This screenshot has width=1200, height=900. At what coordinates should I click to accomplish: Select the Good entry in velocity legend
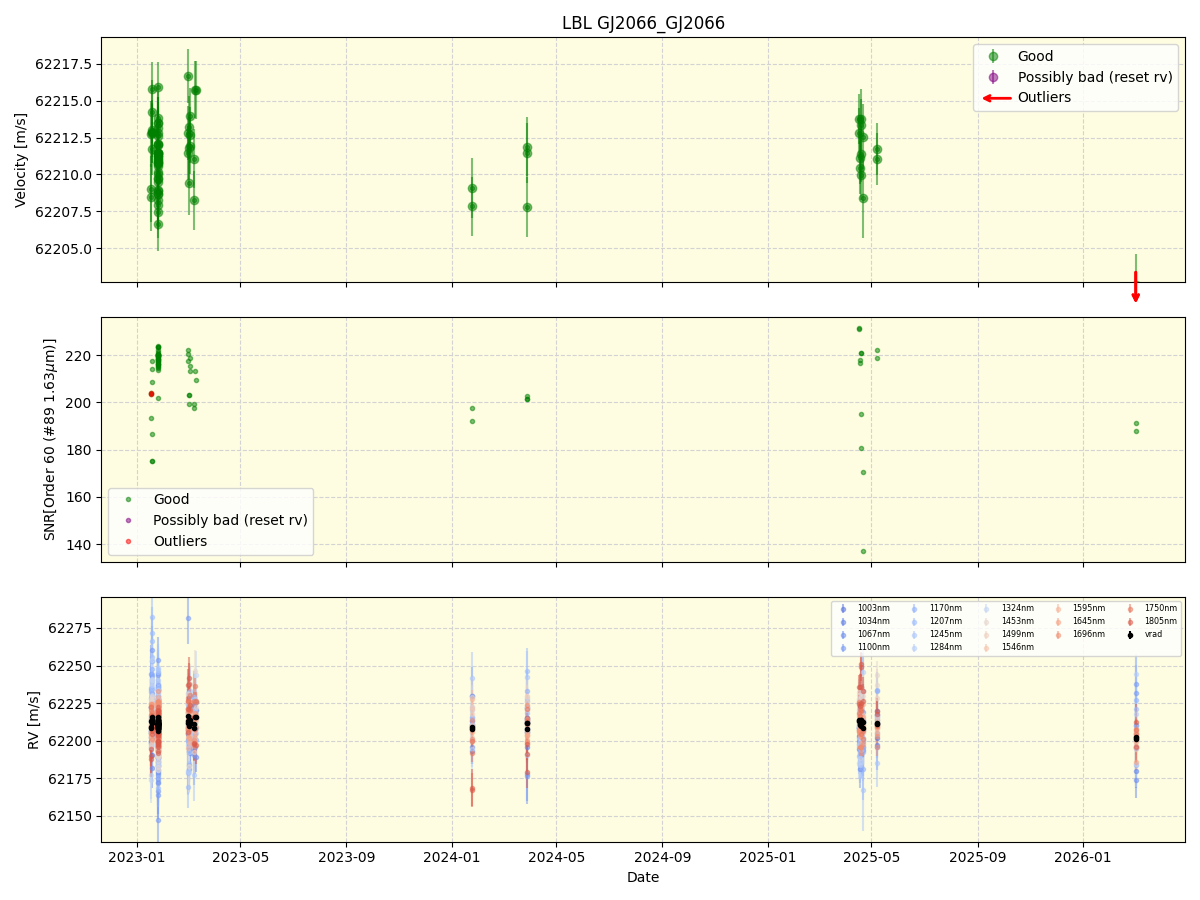pos(1035,56)
